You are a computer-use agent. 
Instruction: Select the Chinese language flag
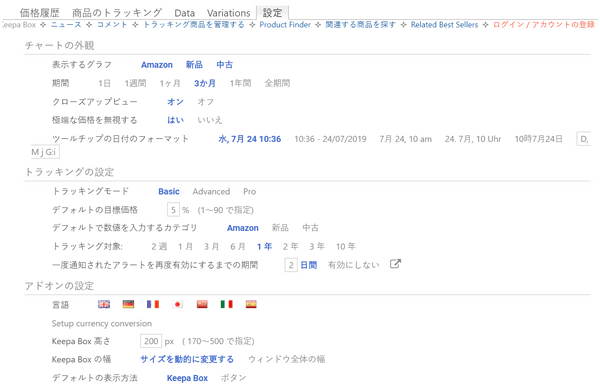[202, 304]
